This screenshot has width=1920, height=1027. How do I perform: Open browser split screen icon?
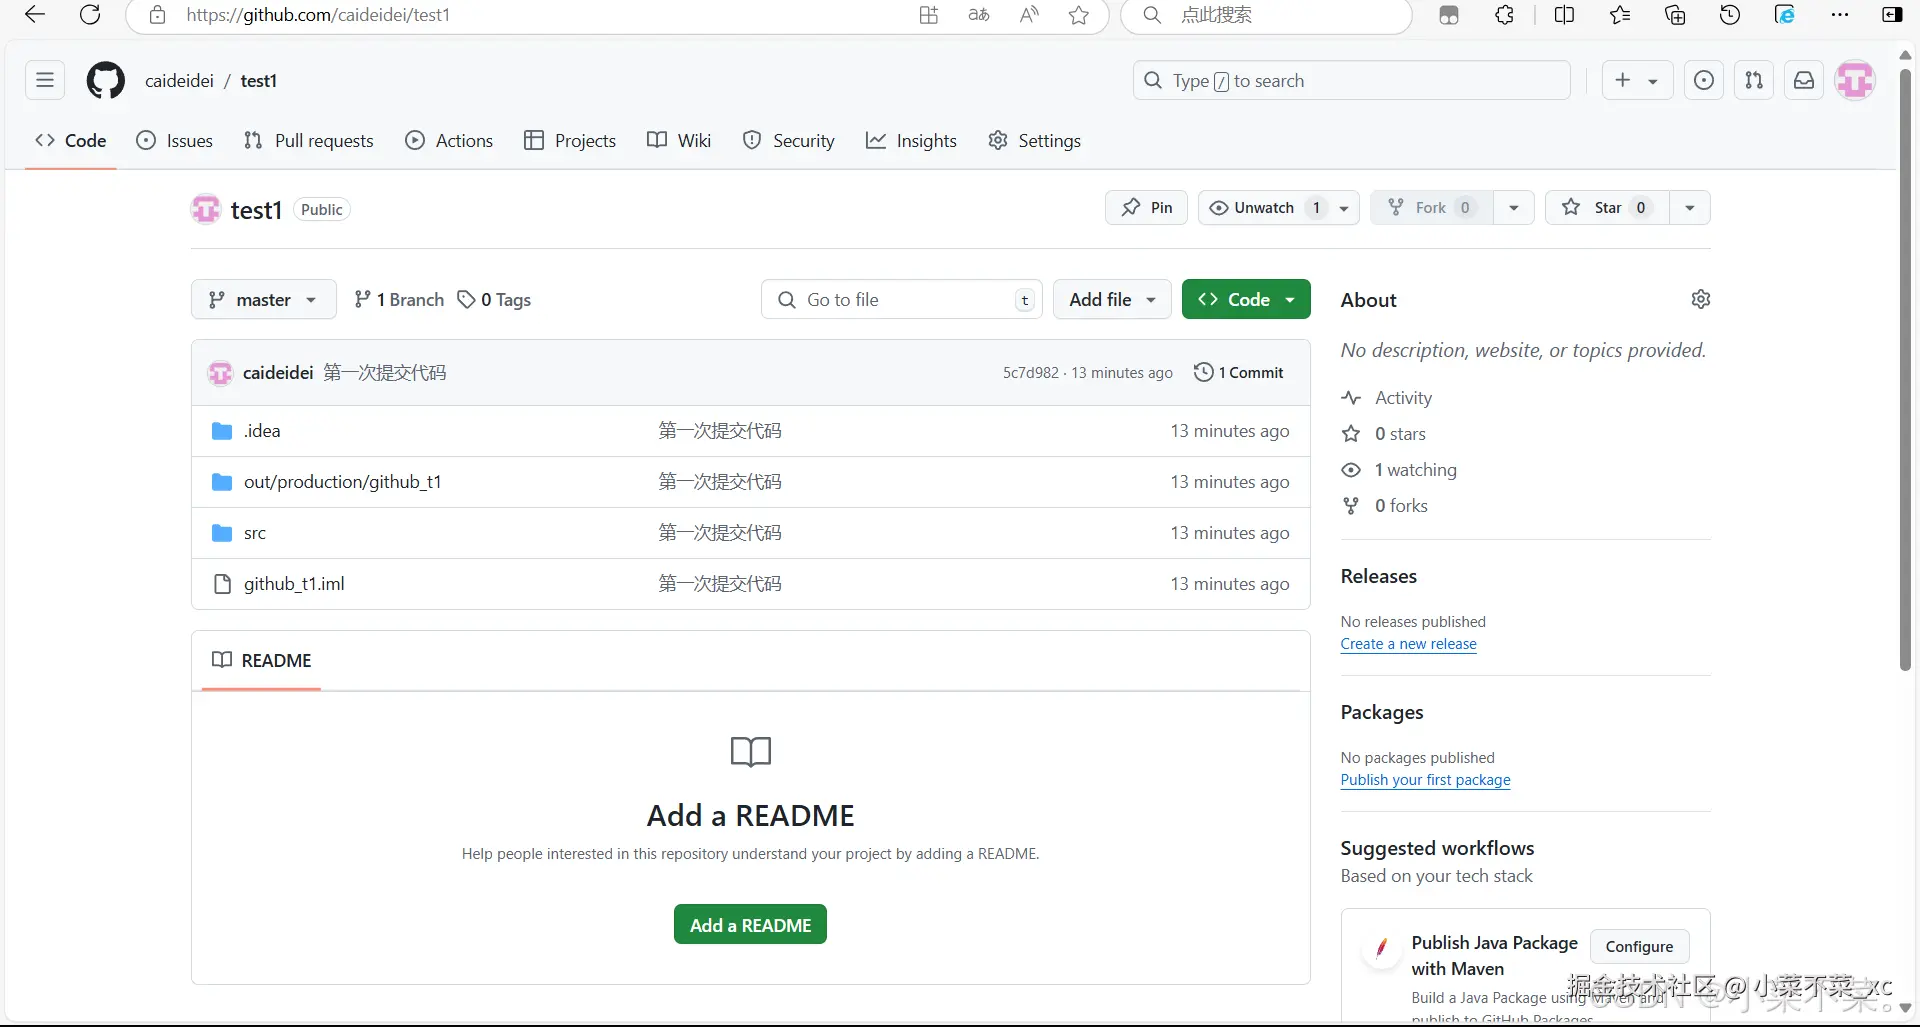point(1565,14)
